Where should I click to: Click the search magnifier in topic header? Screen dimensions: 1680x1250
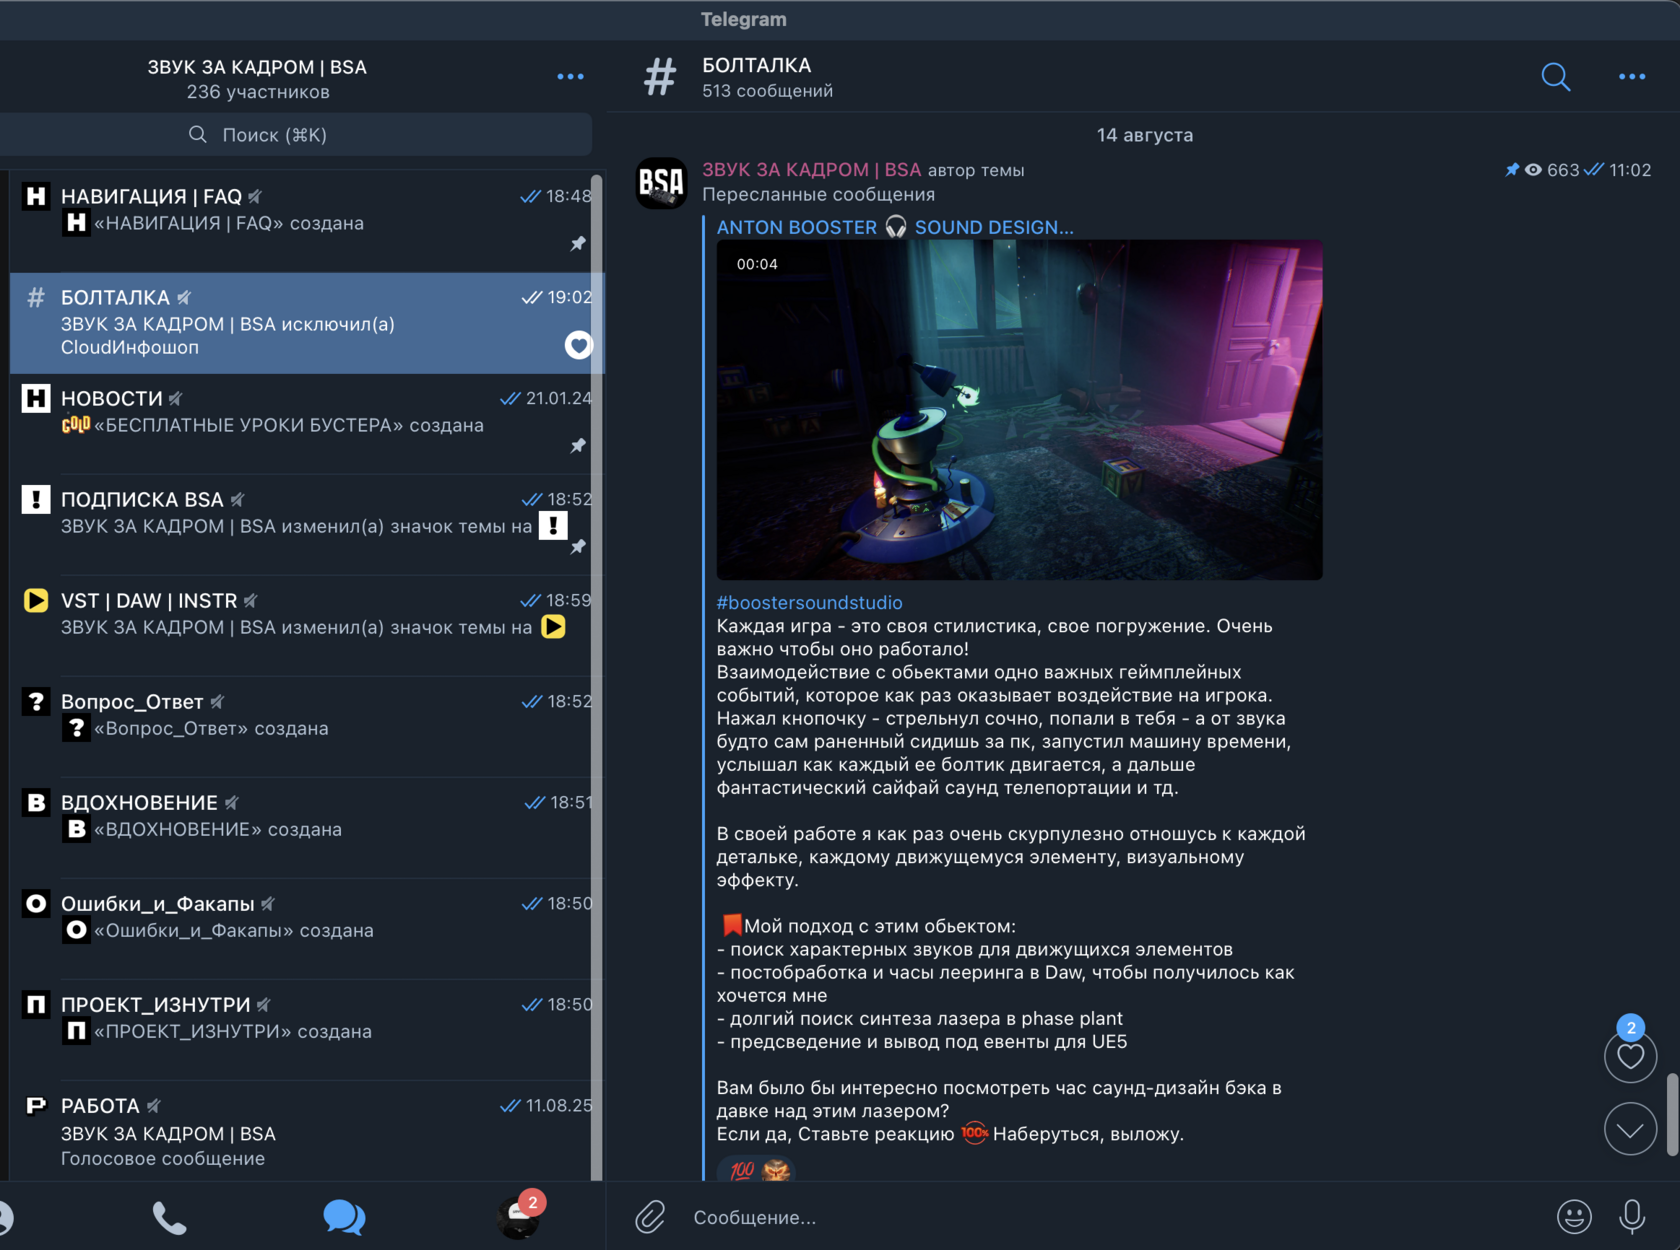point(1556,77)
